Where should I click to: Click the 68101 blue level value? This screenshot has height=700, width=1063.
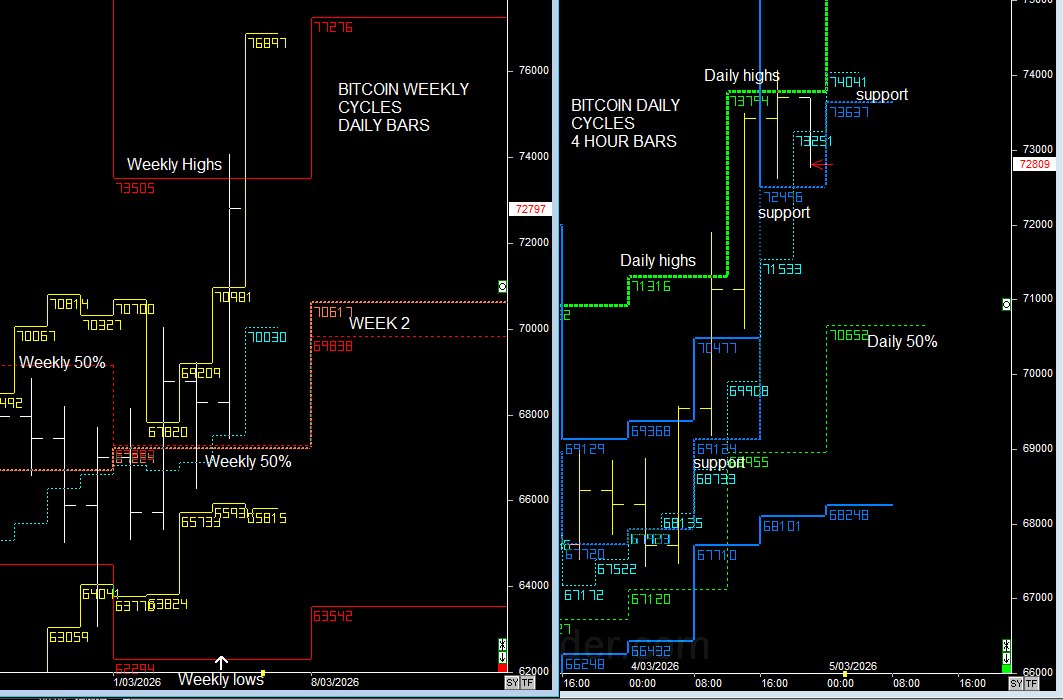[x=782, y=526]
